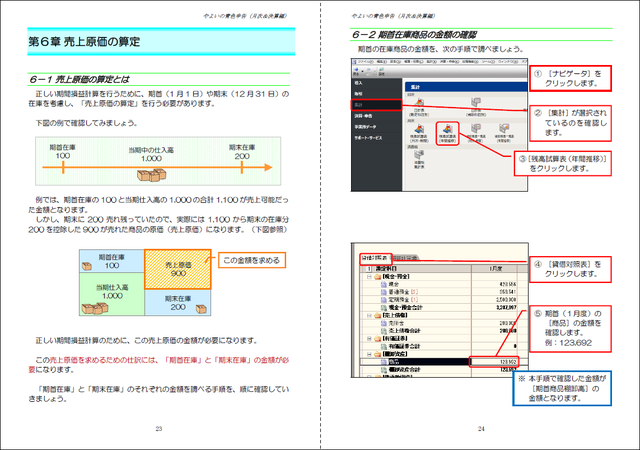Click the application icon in the window menu bar
Screen dimensions: 640x450
coord(355,62)
